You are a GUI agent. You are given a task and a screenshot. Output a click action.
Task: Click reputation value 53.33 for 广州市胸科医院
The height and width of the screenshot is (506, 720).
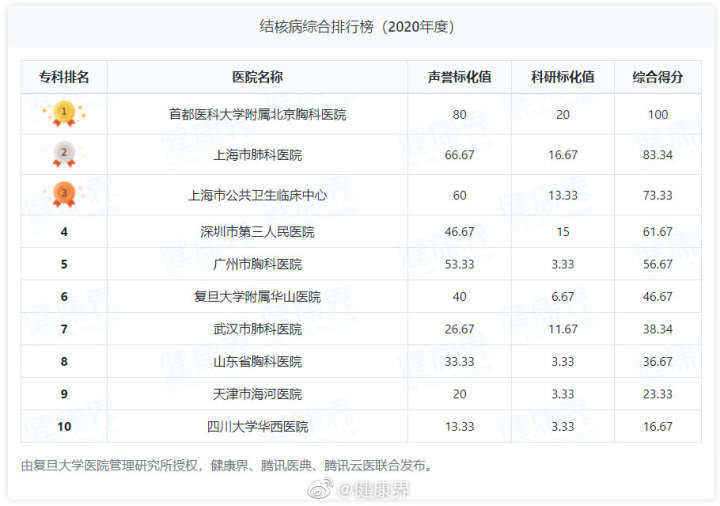point(459,264)
